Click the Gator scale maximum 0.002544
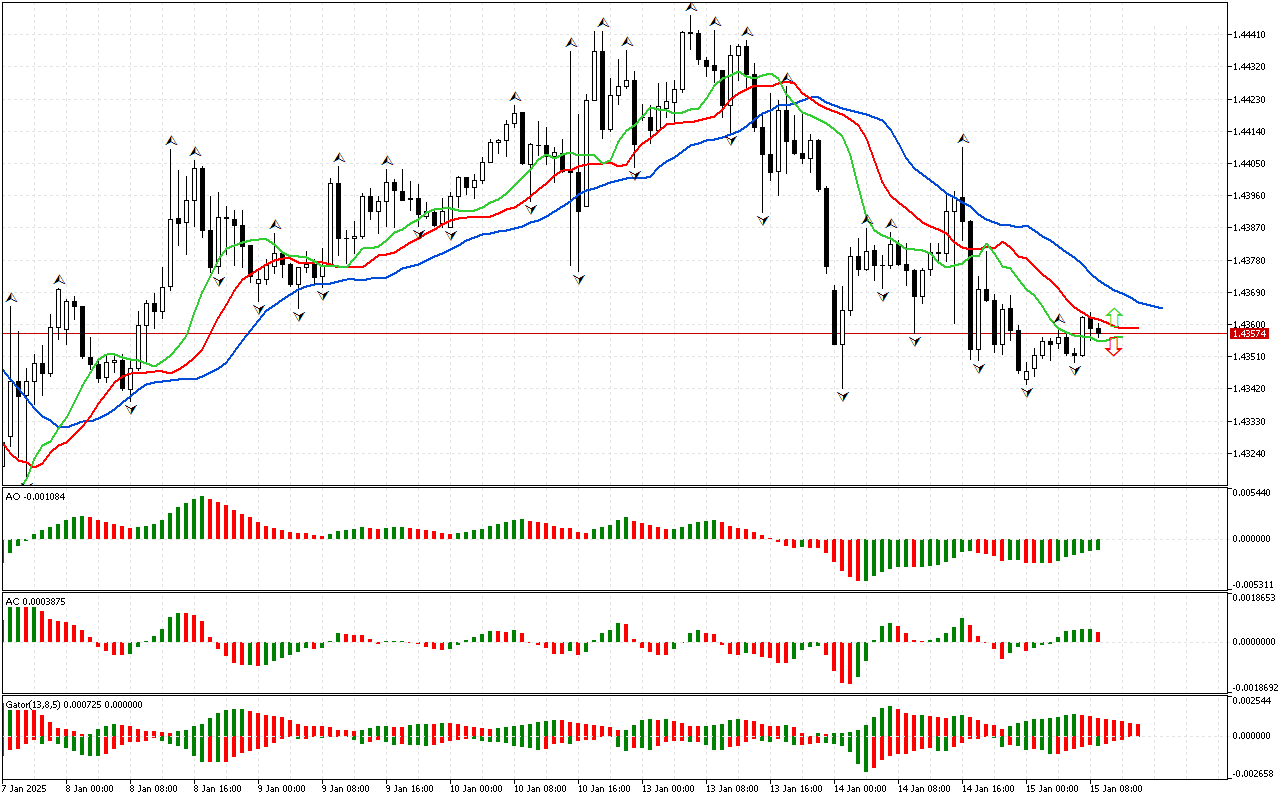The width and height of the screenshot is (1280, 800). [x=1250, y=701]
